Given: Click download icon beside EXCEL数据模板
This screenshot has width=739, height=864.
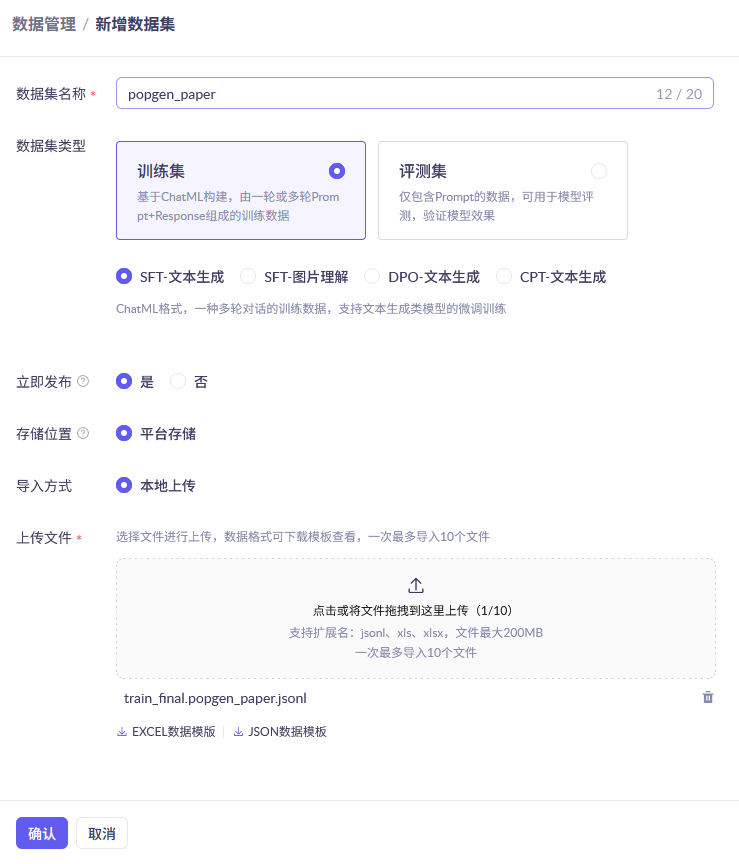Looking at the screenshot, I should coord(122,732).
